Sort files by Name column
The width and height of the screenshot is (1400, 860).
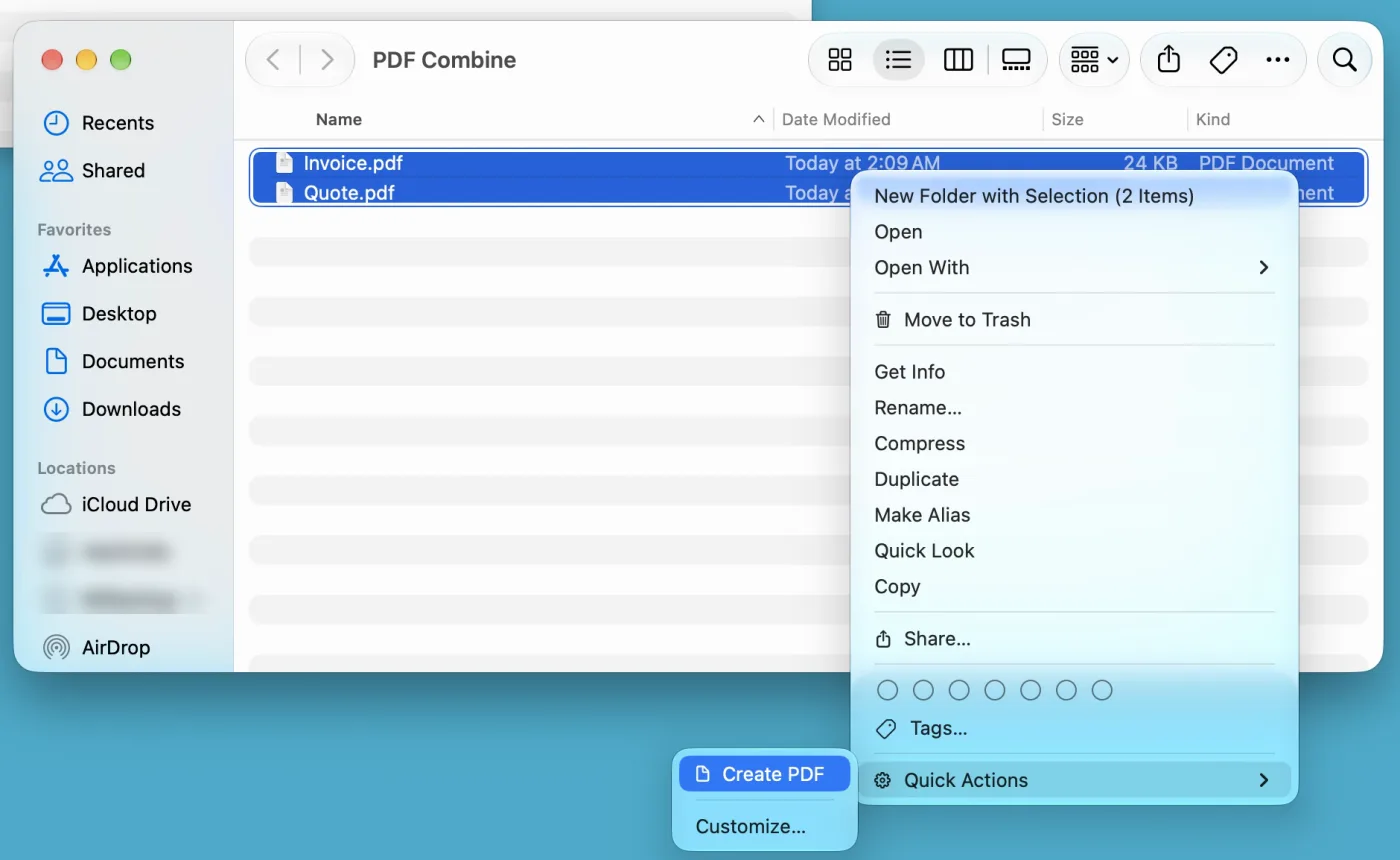click(339, 119)
